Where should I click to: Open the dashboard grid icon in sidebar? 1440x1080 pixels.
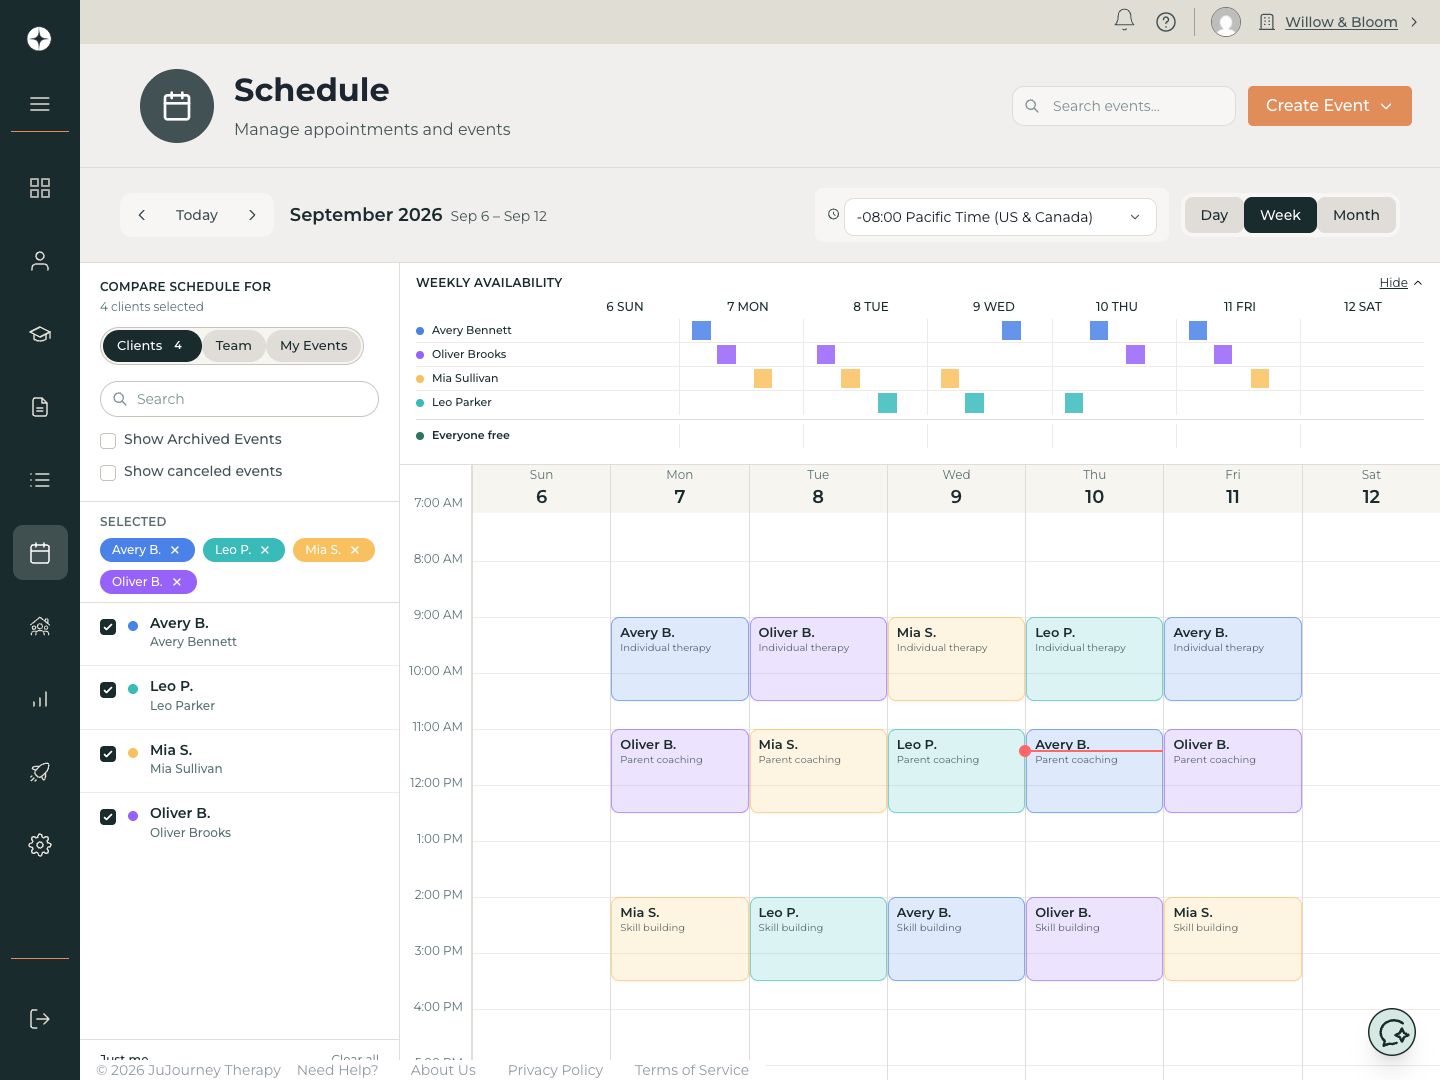coord(40,188)
